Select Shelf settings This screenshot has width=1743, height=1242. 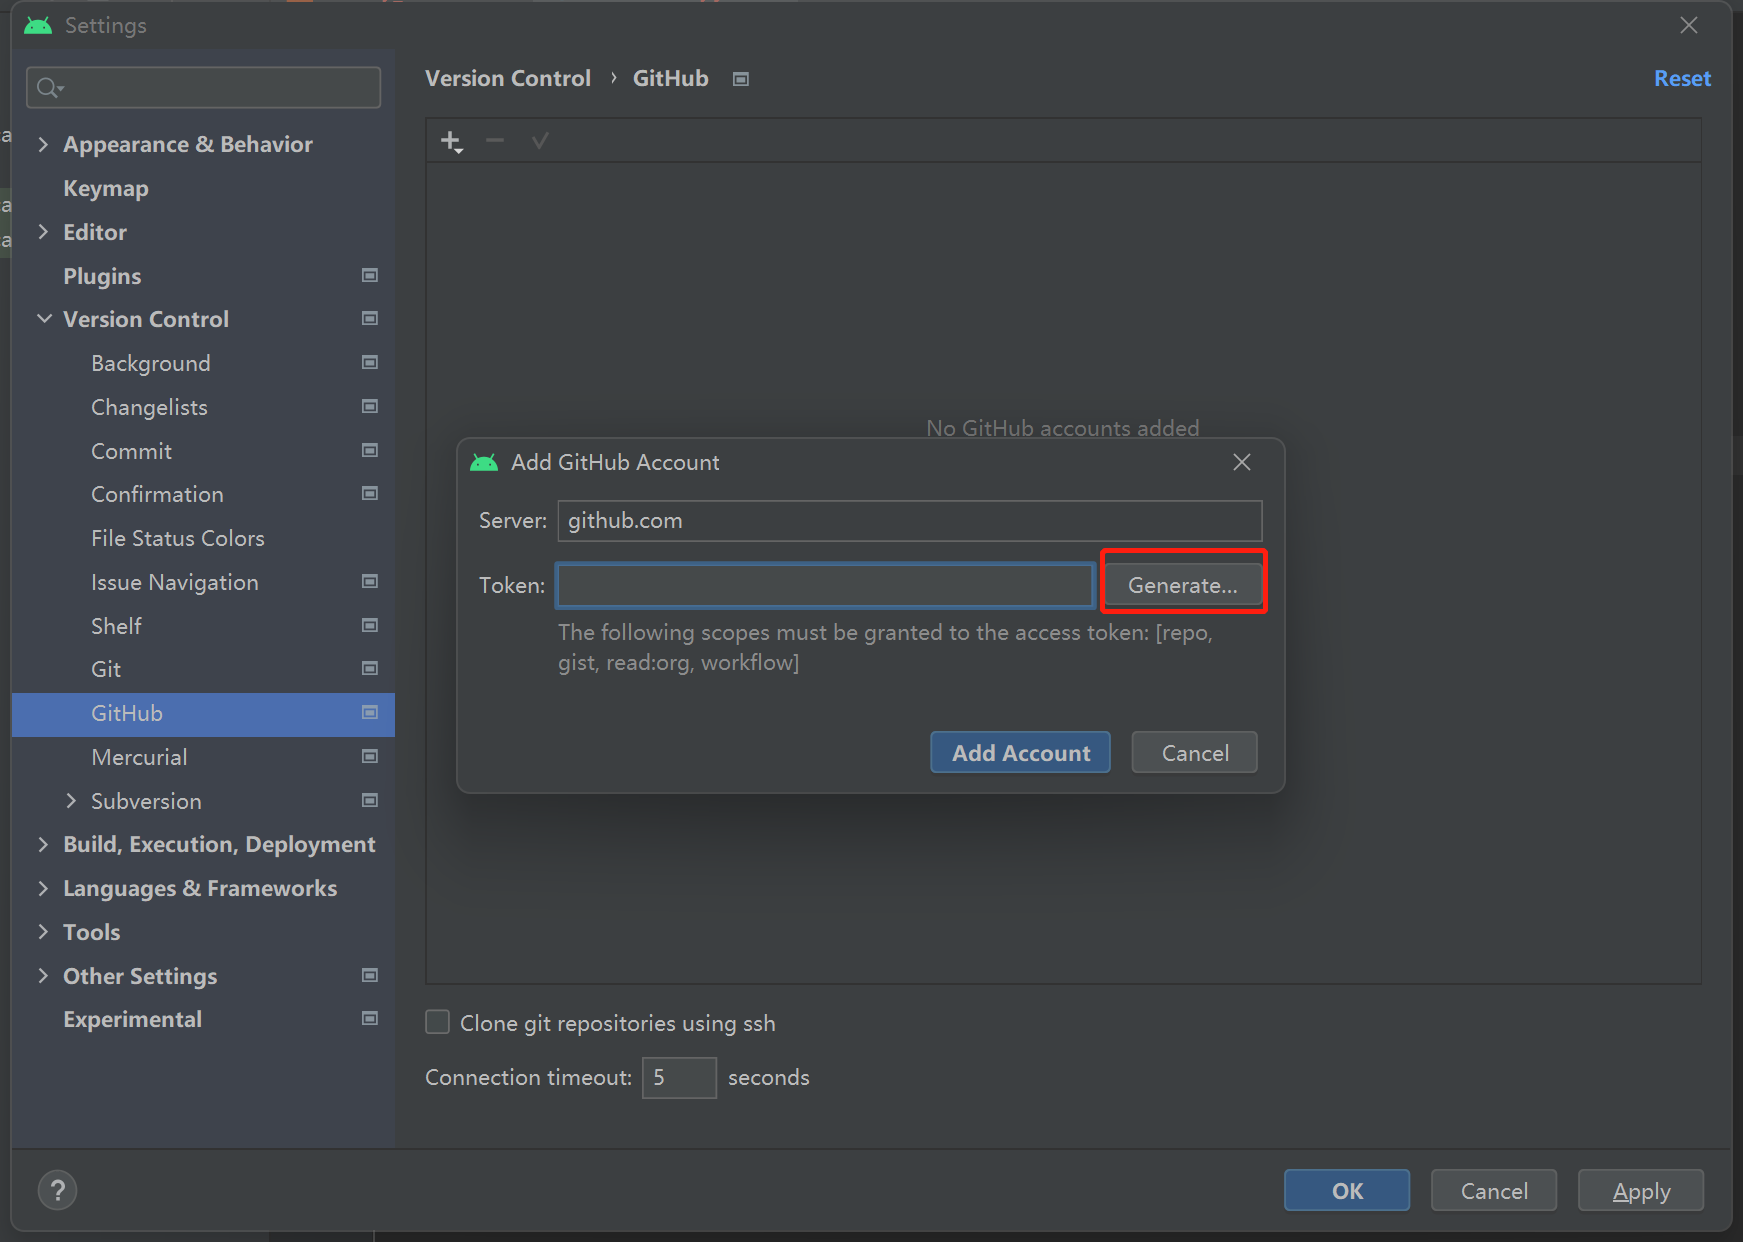117,626
